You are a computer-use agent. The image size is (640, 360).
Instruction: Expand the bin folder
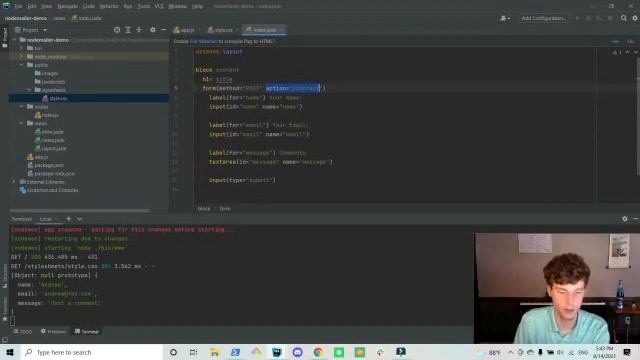click(22, 48)
